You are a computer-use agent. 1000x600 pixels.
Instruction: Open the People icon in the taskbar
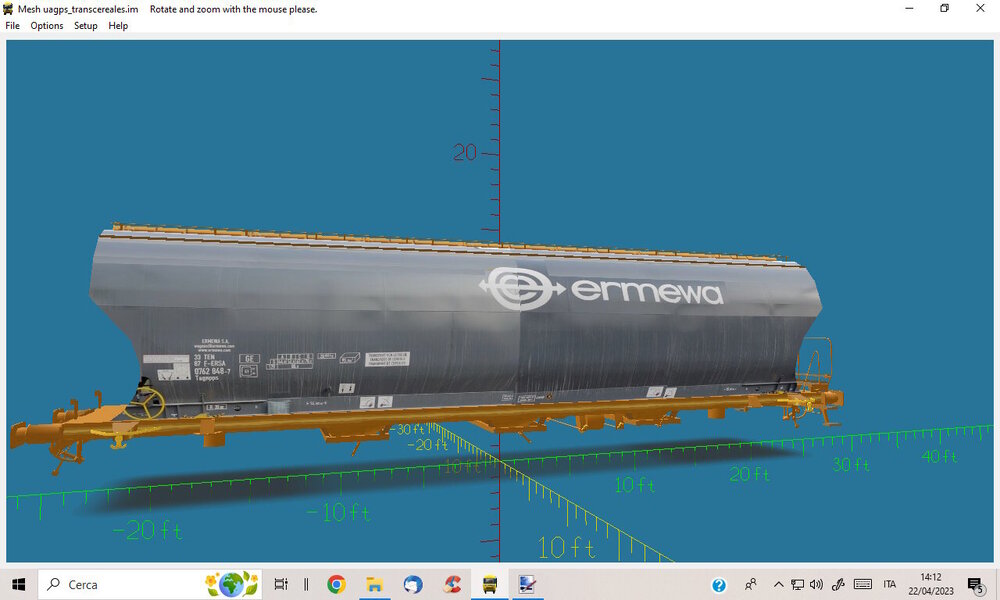point(751,584)
